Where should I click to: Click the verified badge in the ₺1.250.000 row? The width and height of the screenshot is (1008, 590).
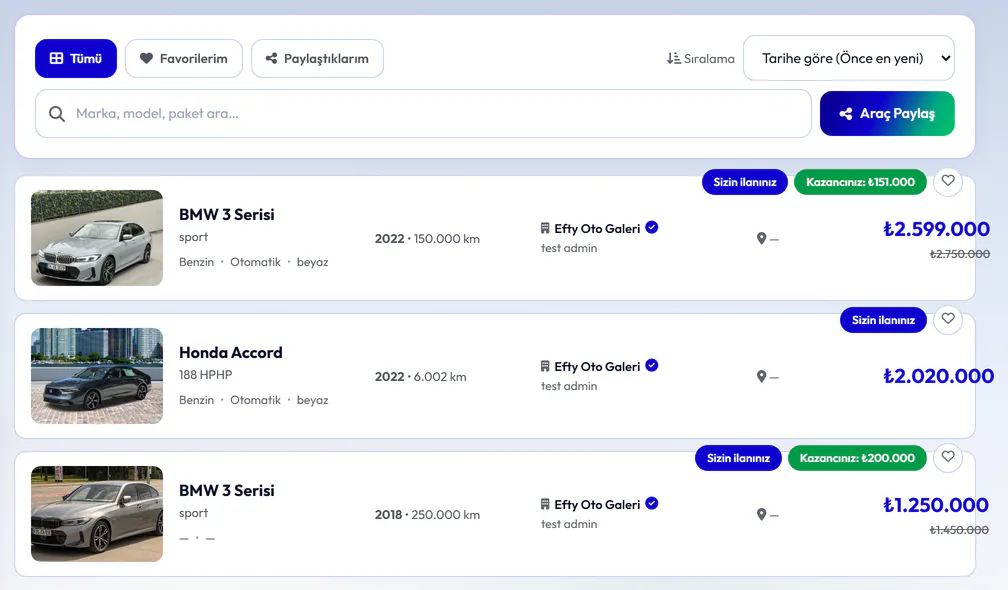tap(652, 503)
